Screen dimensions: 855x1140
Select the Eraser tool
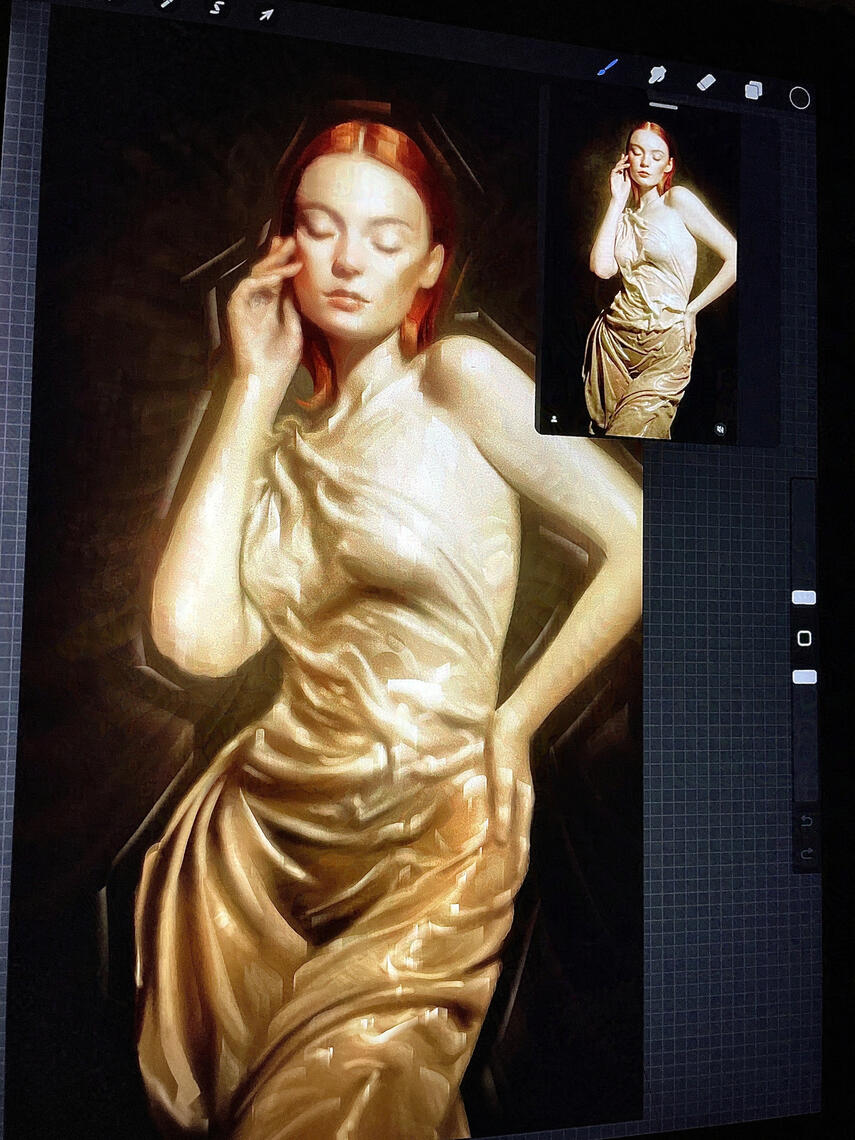click(706, 83)
